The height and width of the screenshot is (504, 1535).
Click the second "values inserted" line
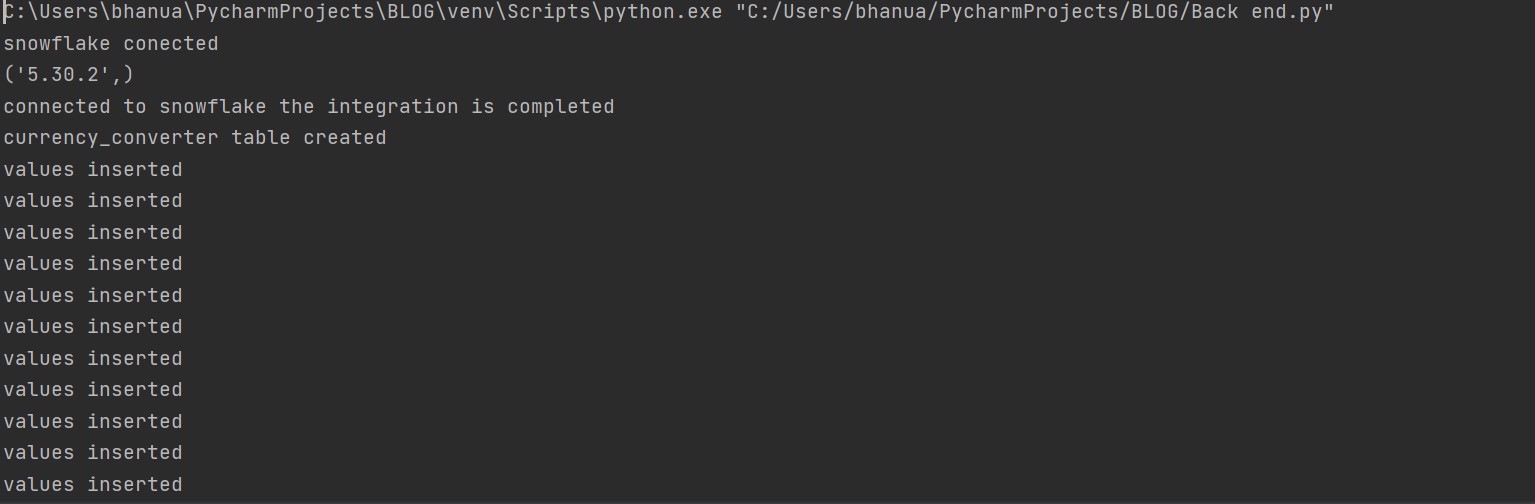coord(93,201)
